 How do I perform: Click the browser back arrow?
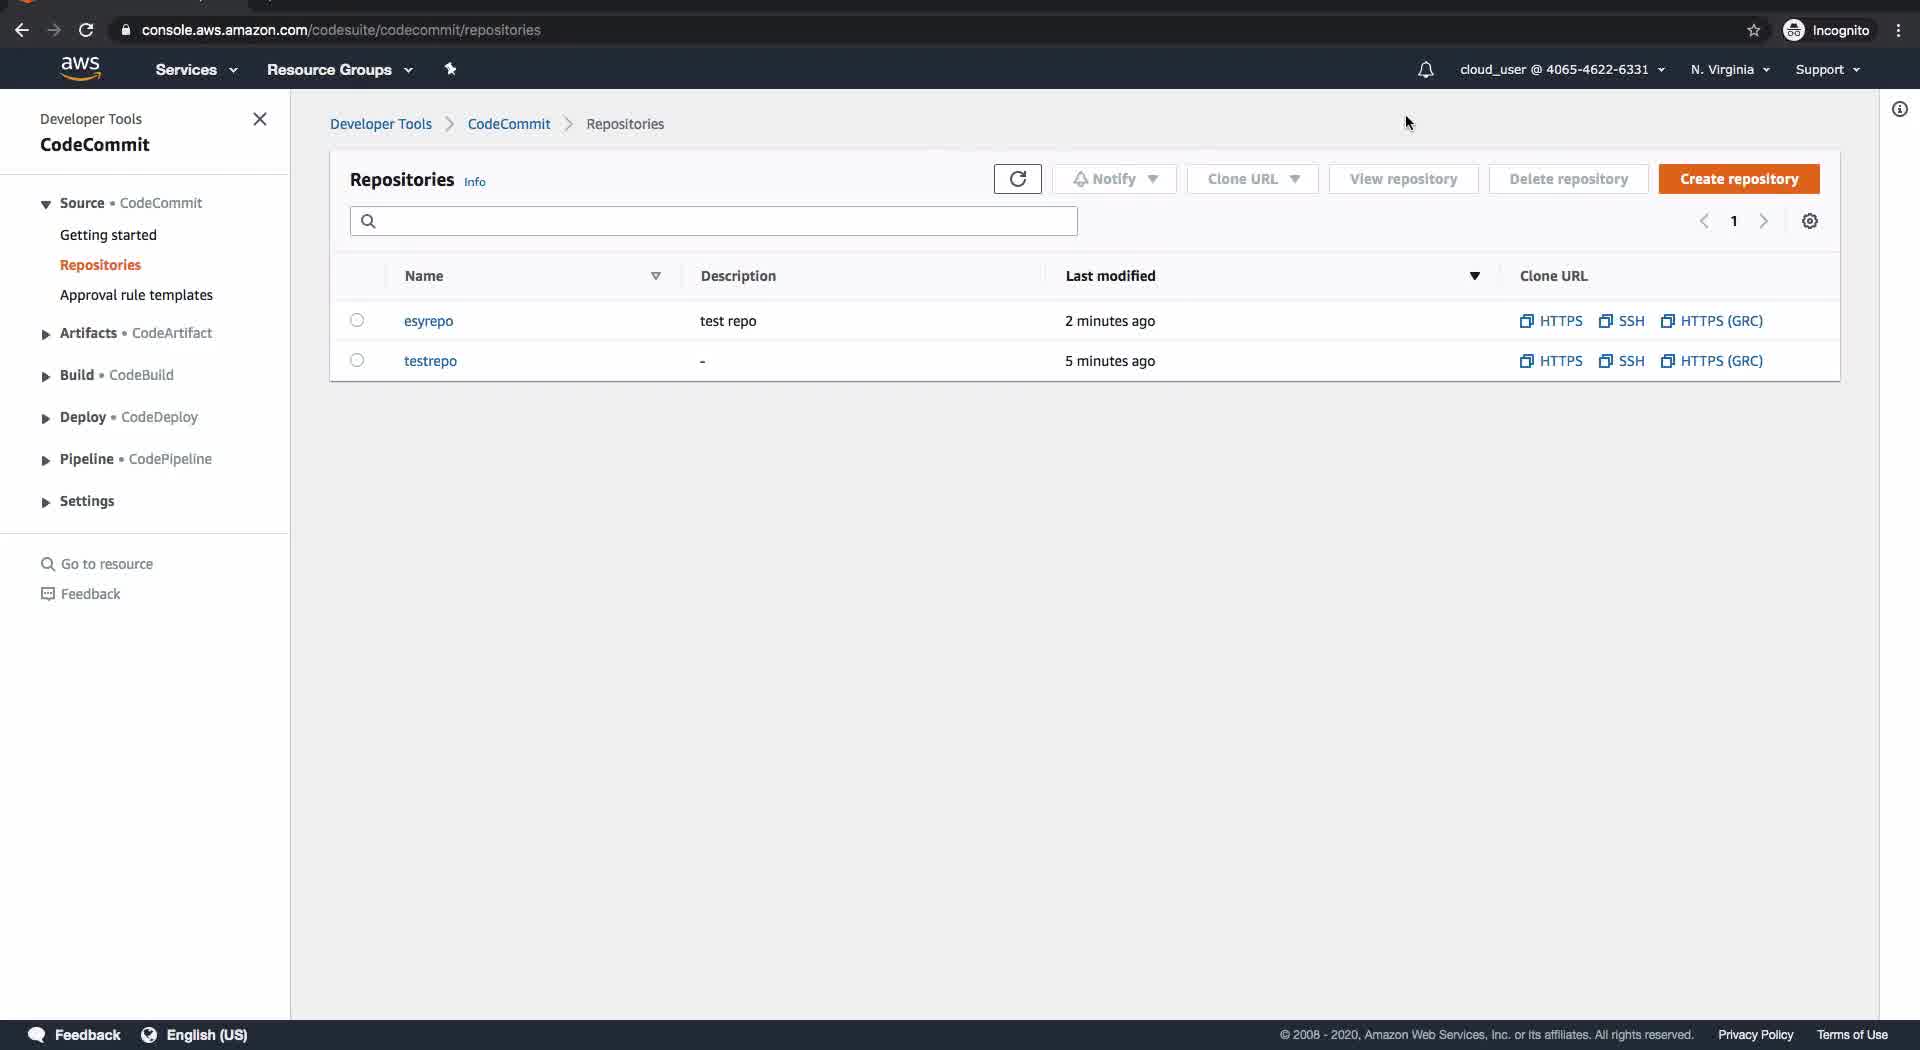[x=22, y=30]
